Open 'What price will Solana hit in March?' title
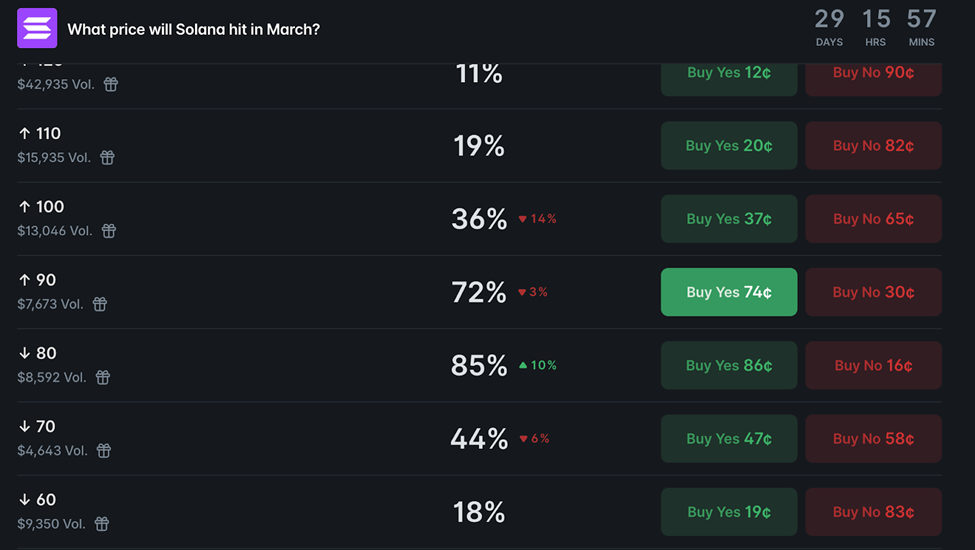 [193, 29]
